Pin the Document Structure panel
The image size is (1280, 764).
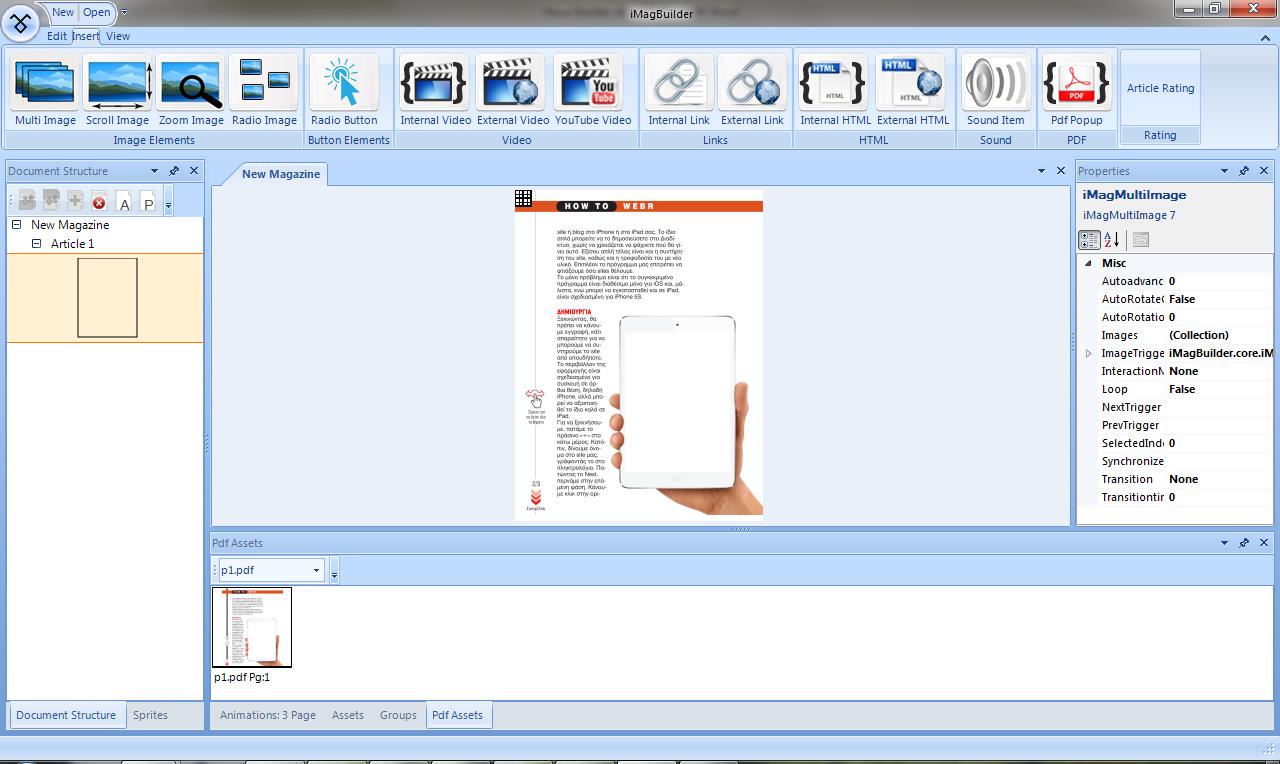(174, 171)
